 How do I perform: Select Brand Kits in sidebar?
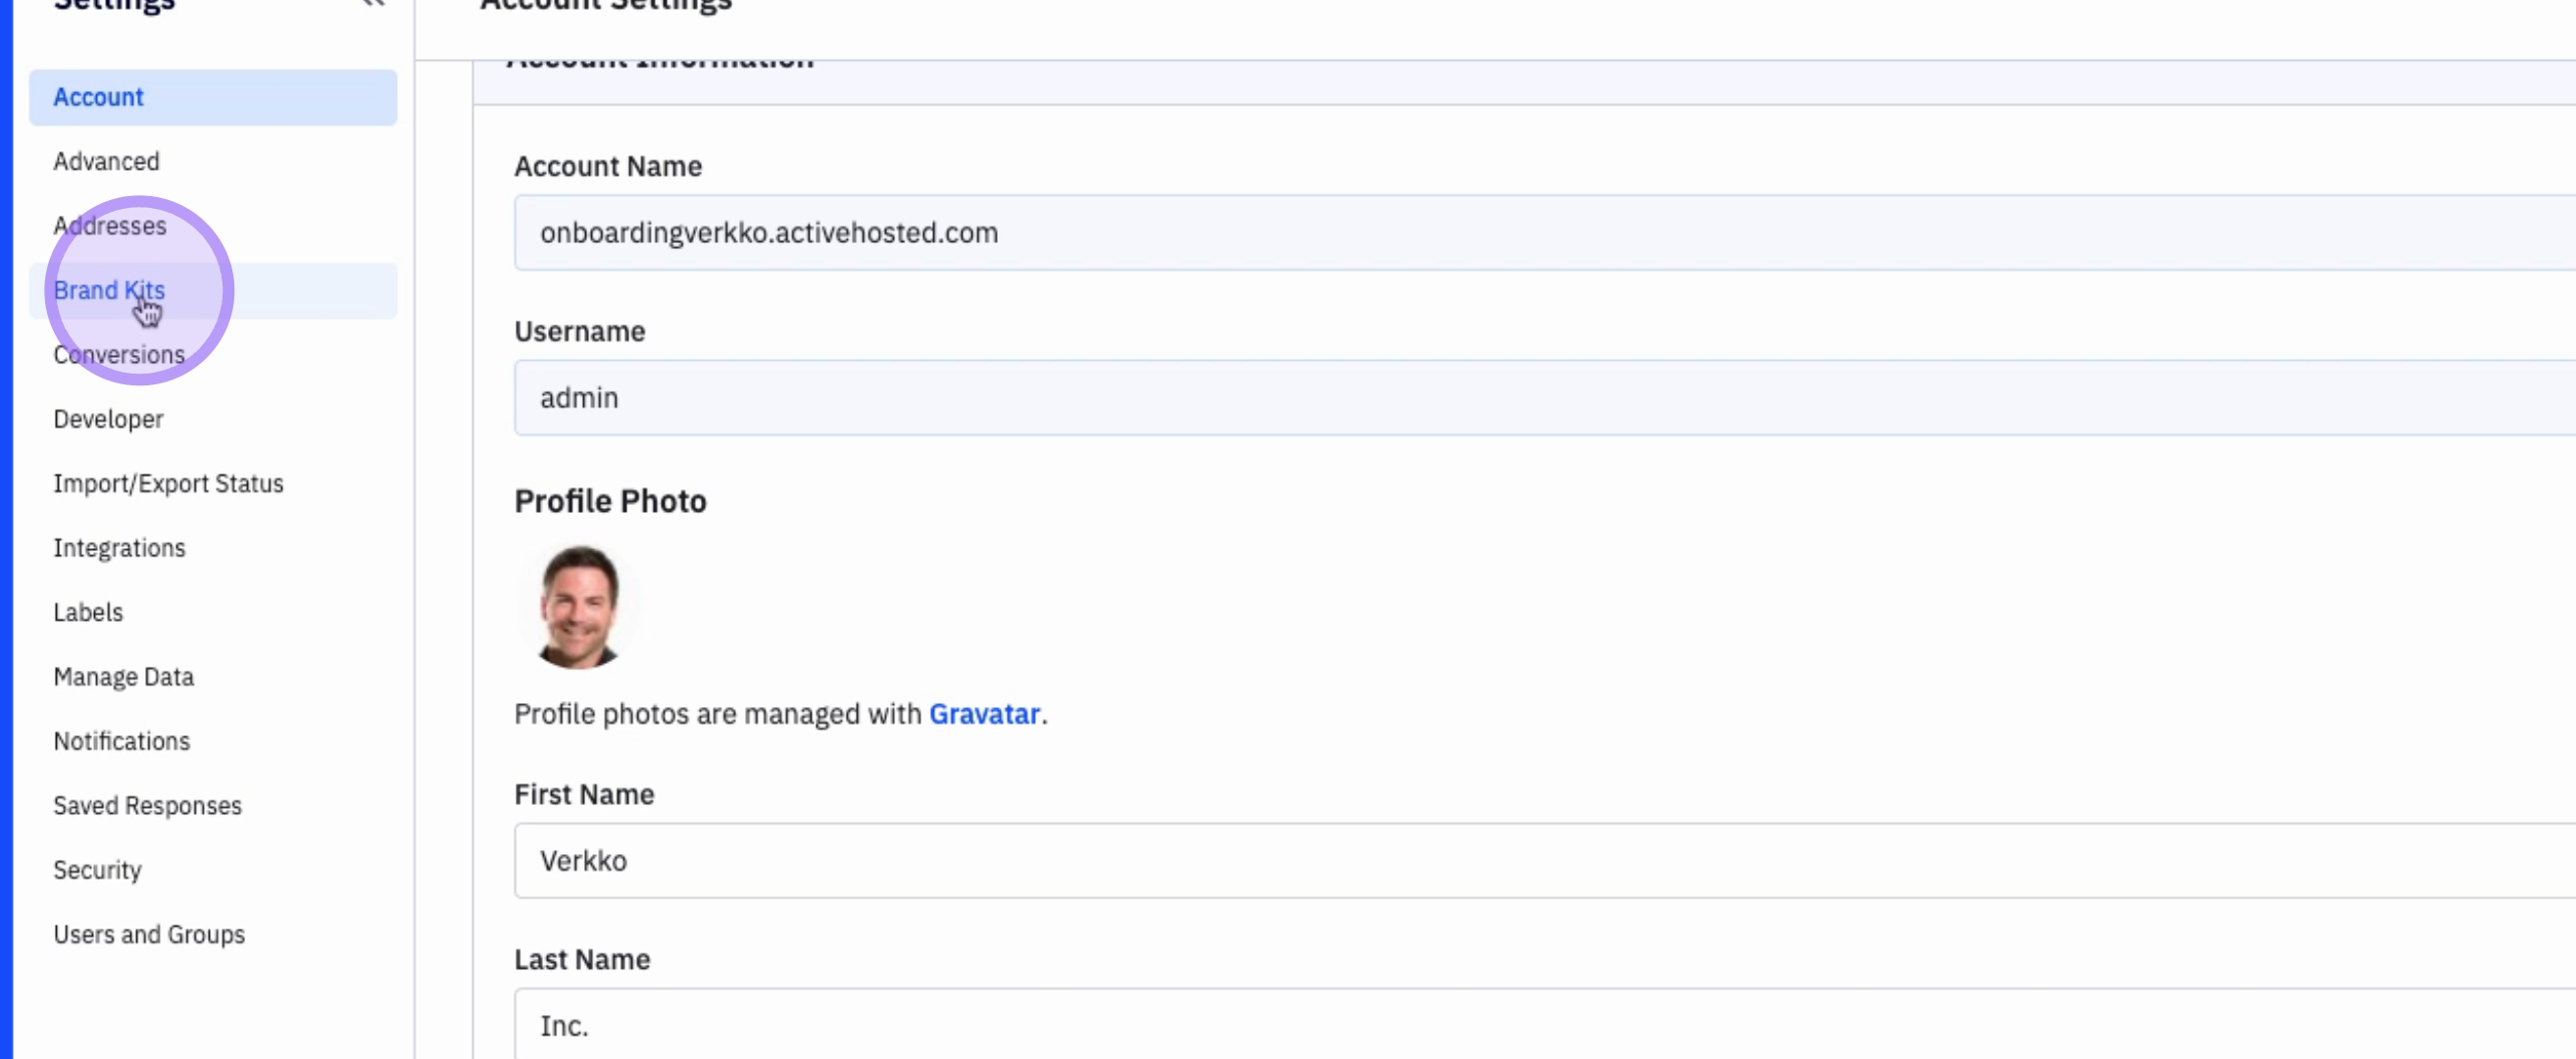(109, 290)
